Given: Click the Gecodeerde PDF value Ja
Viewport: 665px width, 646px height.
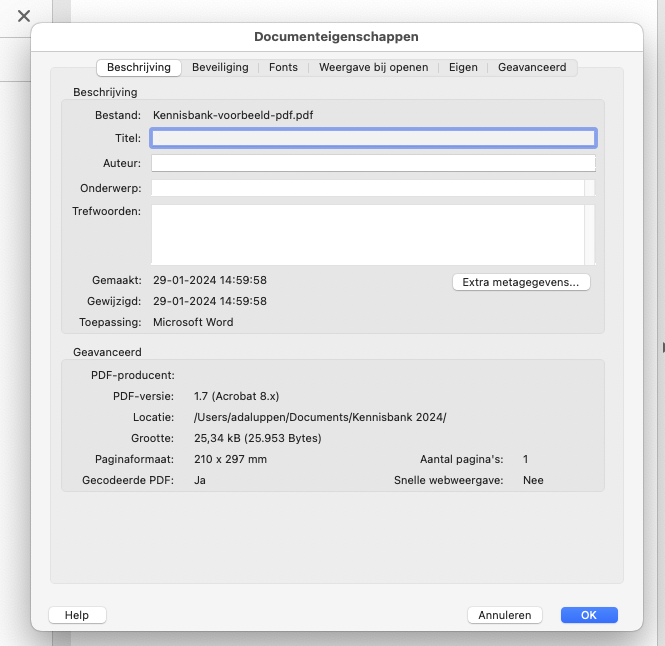Looking at the screenshot, I should (200, 480).
